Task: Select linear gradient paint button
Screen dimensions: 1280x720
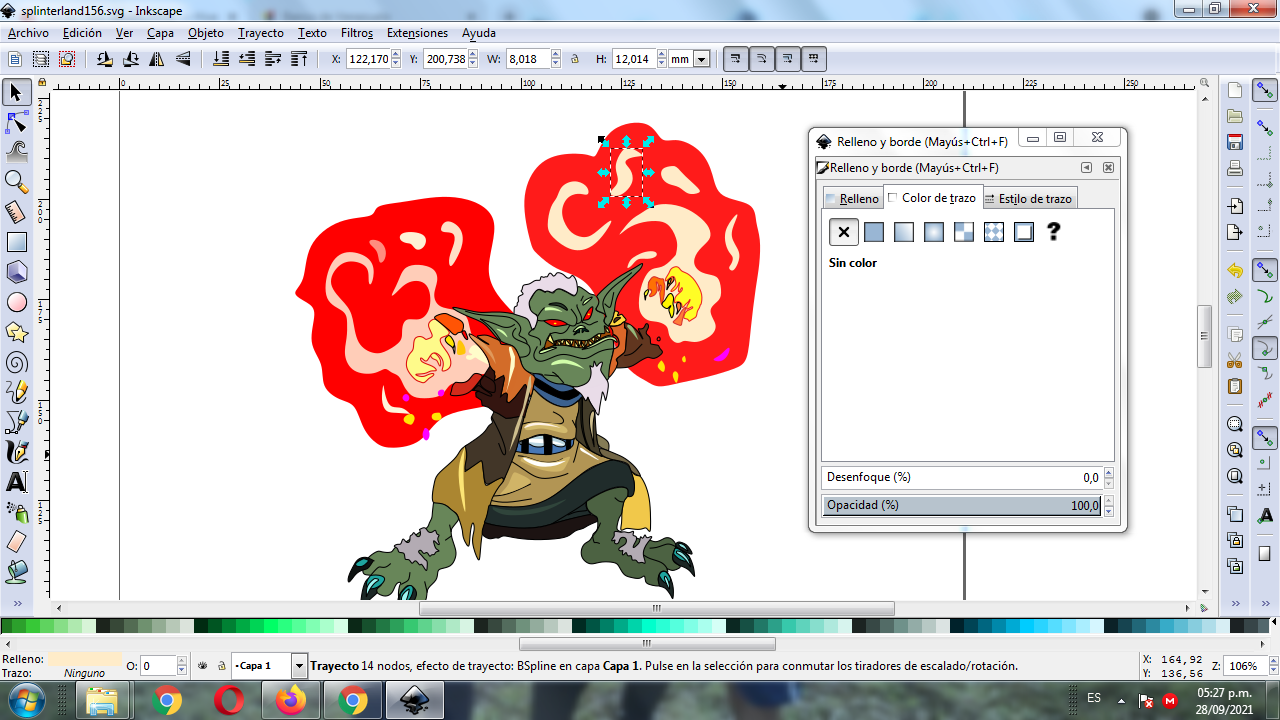Action: (904, 232)
